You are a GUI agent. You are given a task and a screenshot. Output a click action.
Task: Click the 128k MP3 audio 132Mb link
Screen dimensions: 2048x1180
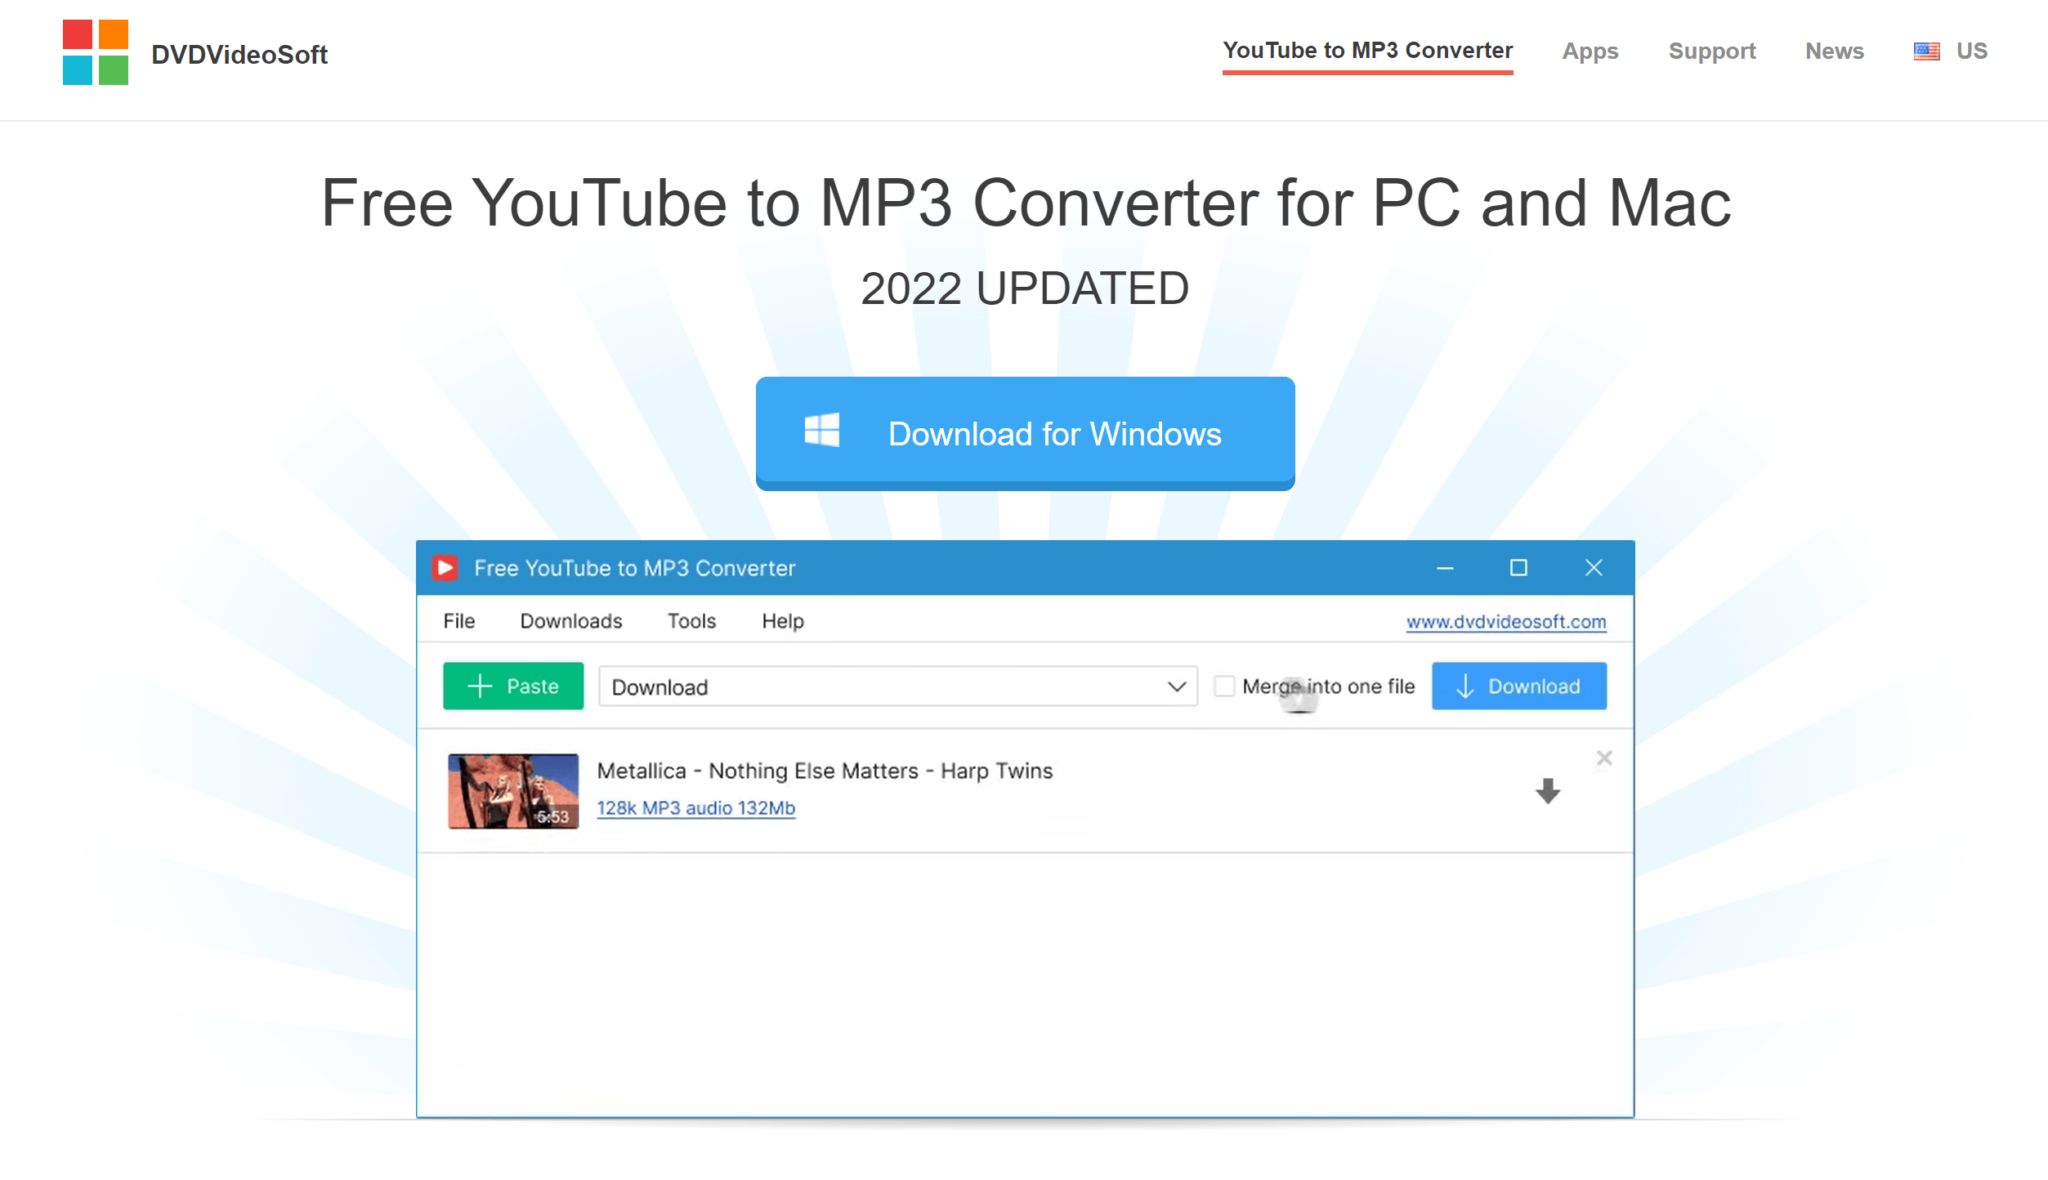pos(695,807)
